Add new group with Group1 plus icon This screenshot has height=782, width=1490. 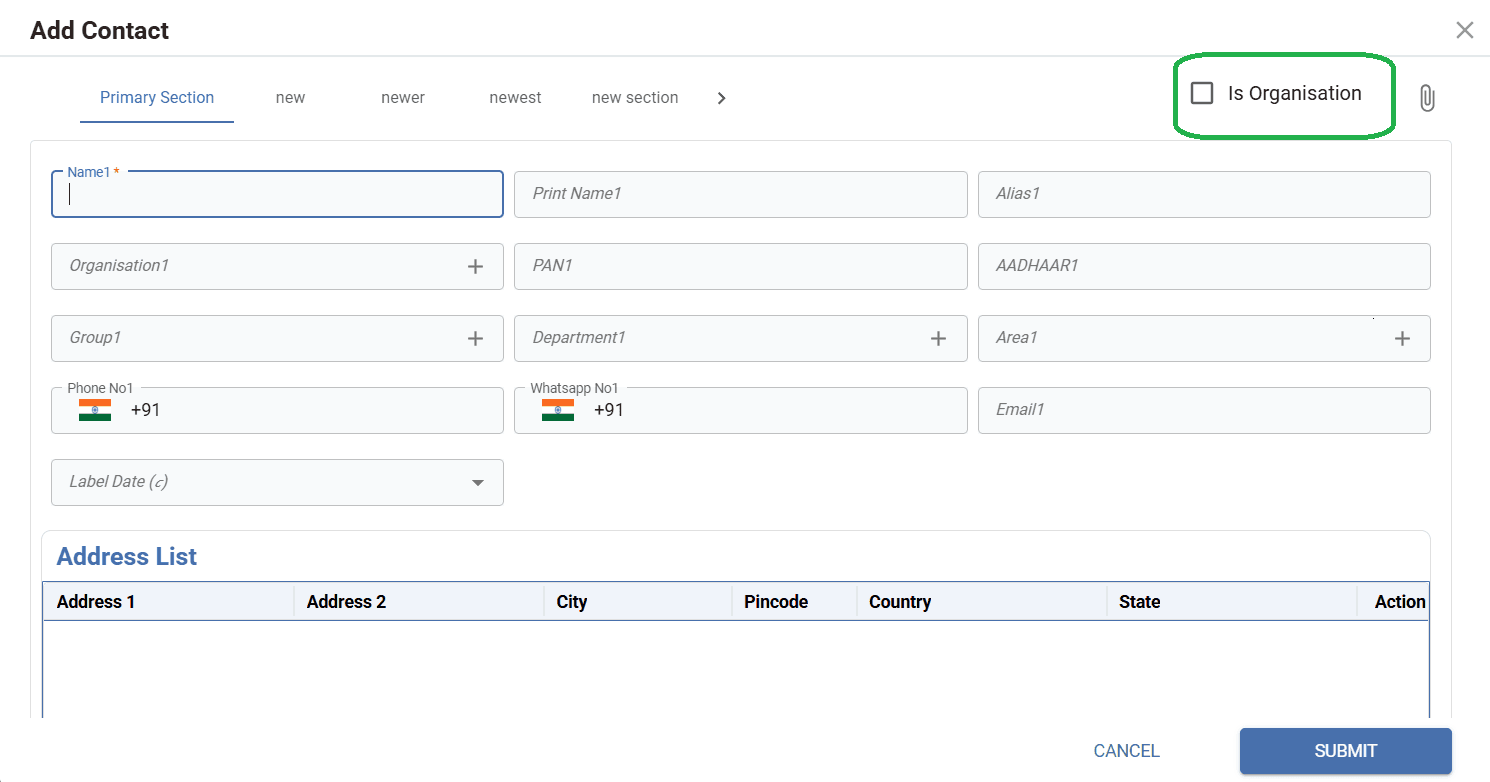475,338
